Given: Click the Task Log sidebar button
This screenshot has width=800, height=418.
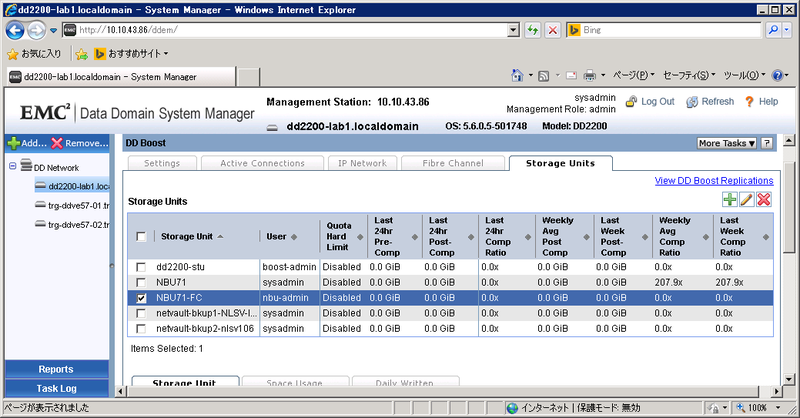Looking at the screenshot, I should [56, 388].
